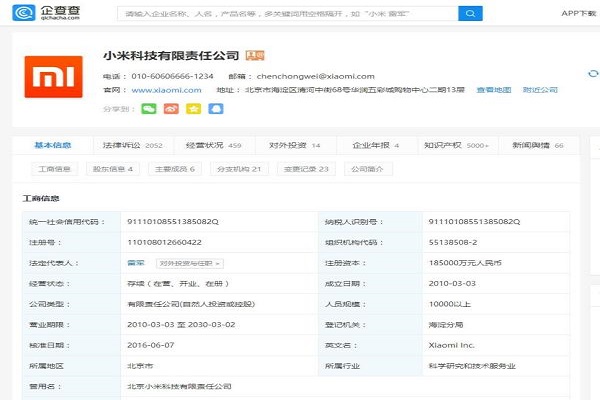Click the blue search magnifier button

coord(469,13)
